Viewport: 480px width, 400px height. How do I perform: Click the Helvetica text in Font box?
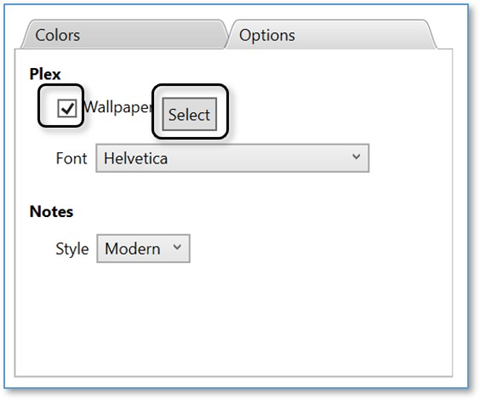pos(136,158)
